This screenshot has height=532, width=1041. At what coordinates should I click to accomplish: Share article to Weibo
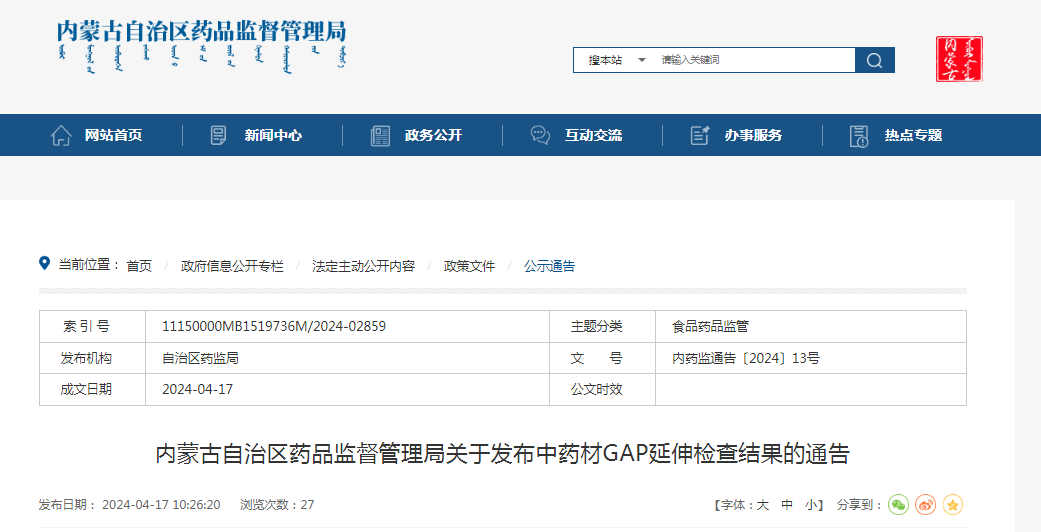pos(926,505)
